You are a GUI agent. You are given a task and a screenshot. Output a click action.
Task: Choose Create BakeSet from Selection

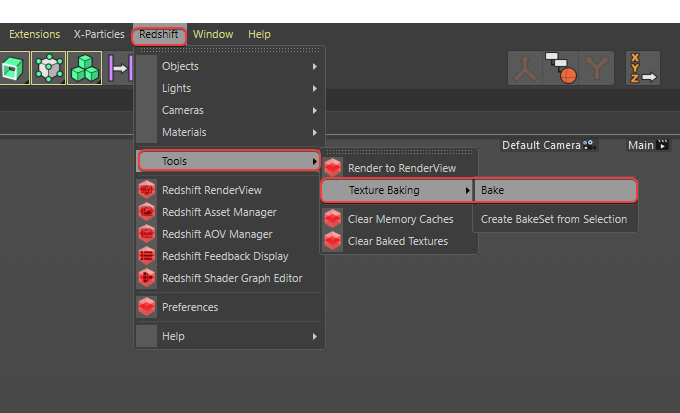coord(554,219)
